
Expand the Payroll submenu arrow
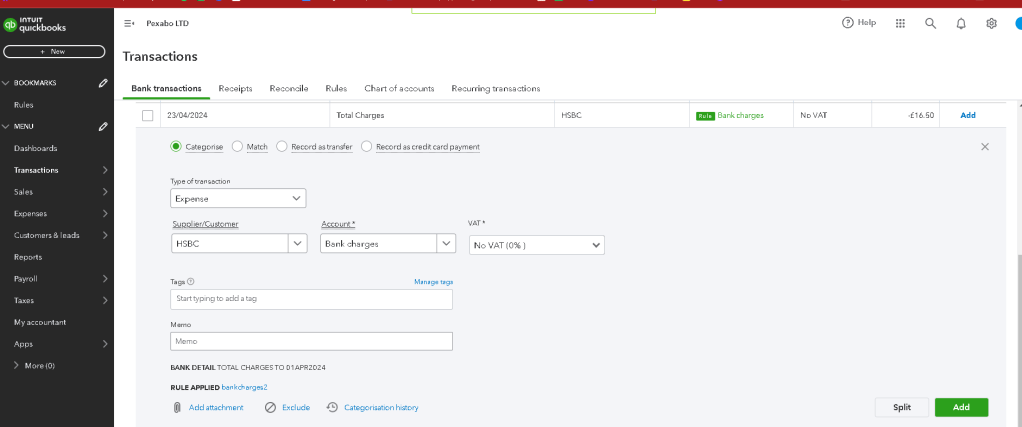[105, 278]
